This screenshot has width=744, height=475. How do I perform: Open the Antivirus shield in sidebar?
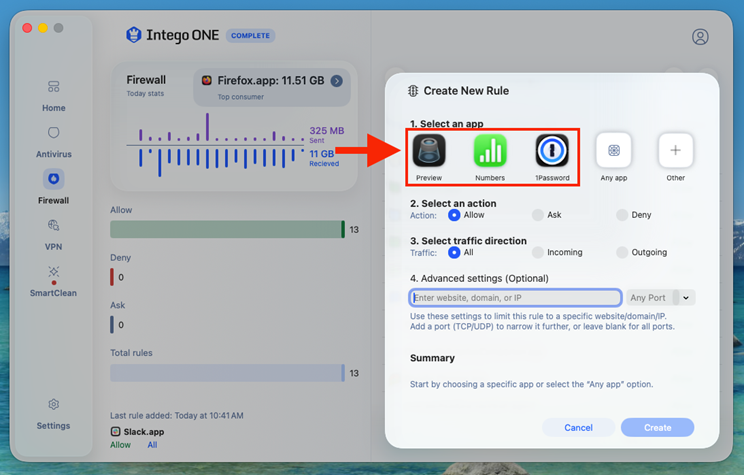coord(54,133)
